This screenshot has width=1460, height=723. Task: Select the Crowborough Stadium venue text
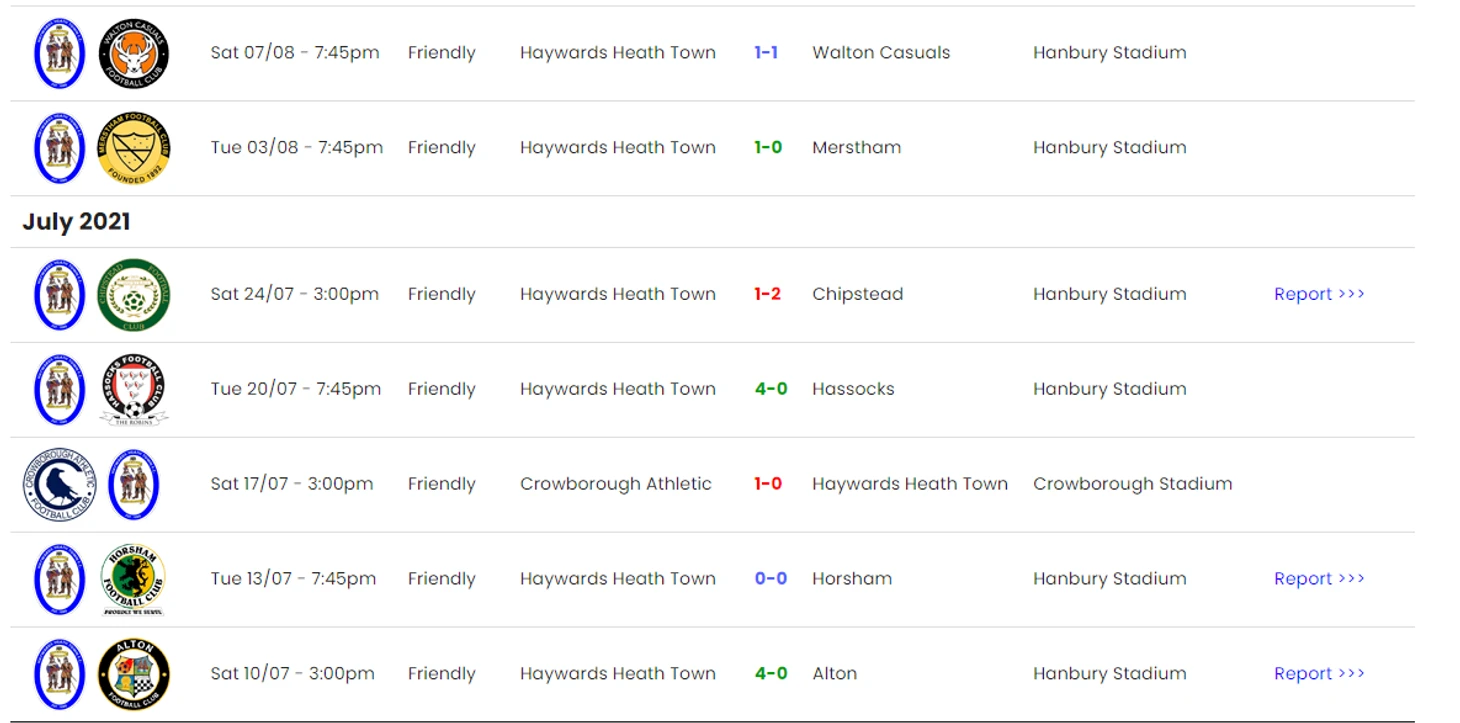pos(1132,484)
